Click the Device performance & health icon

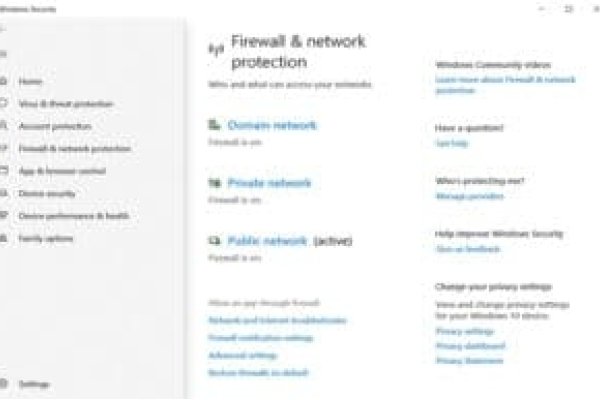4,216
